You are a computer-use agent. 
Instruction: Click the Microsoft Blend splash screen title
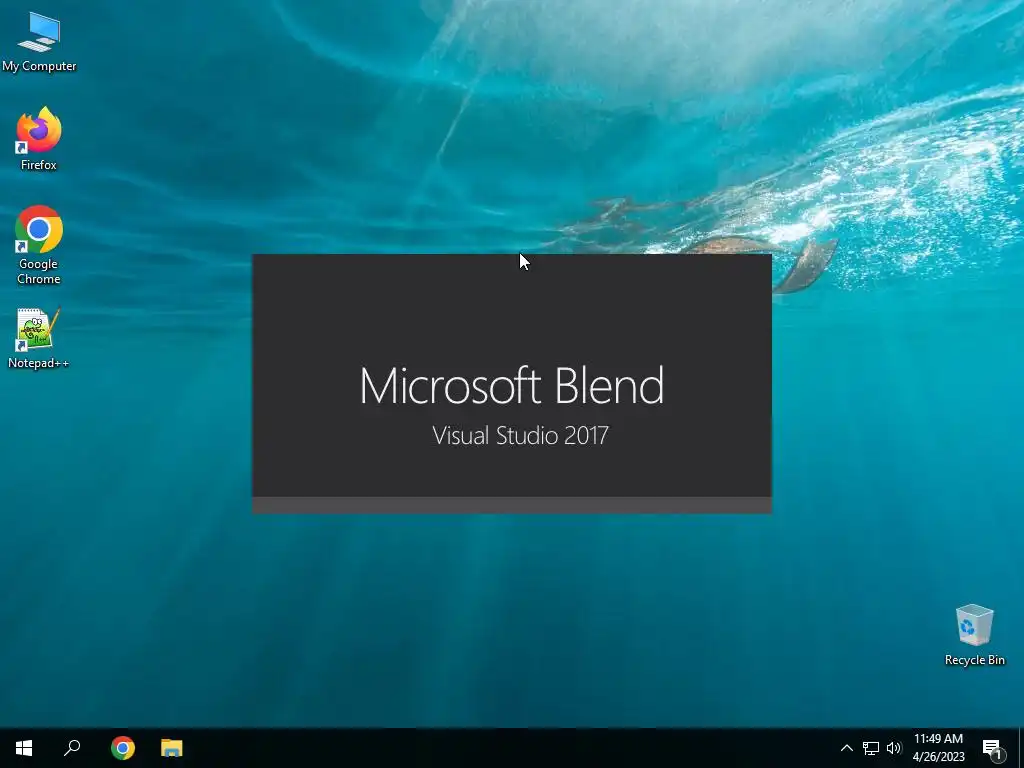512,385
